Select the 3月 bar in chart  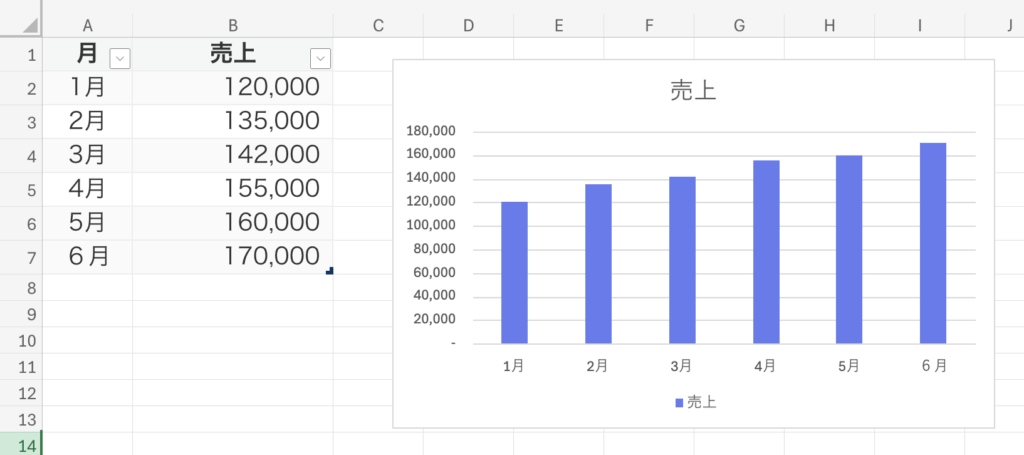point(681,260)
